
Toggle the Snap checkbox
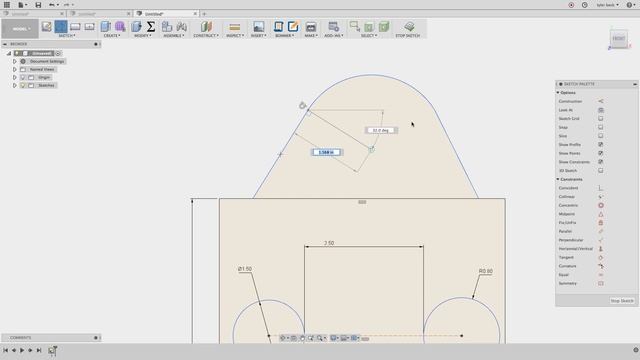tap(601, 127)
